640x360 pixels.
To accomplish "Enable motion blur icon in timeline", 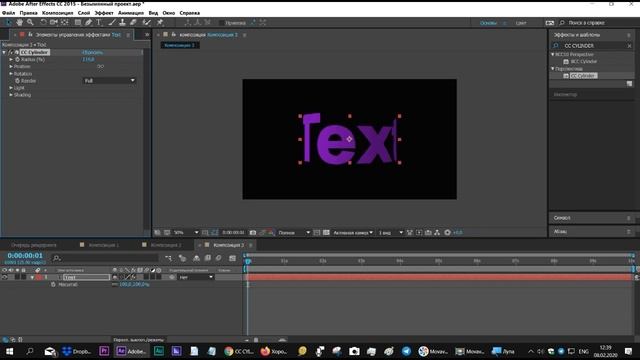I will tap(219, 258).
